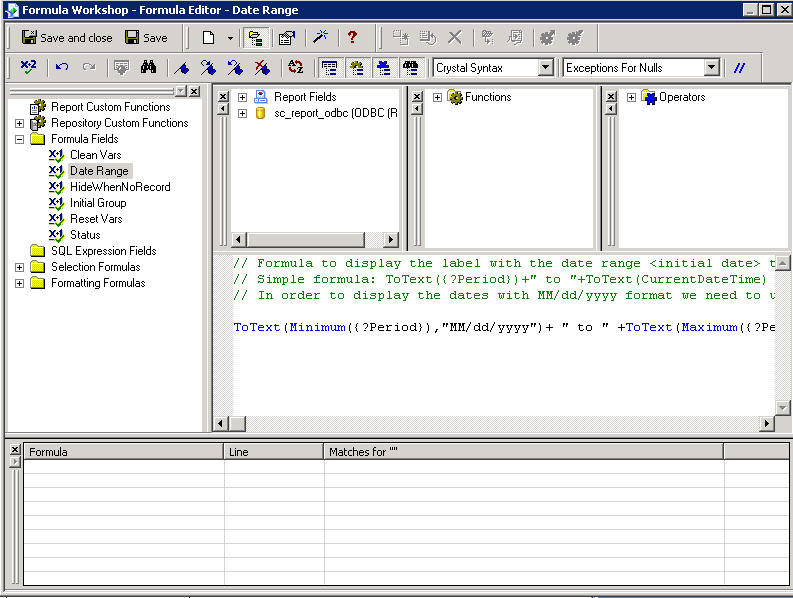Screen dimensions: 793x598
Task: Select the Initial Group formula
Action: tap(98, 203)
